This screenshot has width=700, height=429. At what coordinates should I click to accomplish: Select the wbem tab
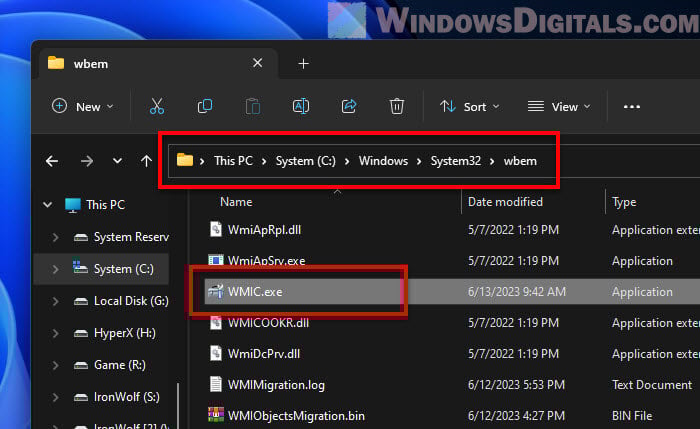[x=158, y=63]
